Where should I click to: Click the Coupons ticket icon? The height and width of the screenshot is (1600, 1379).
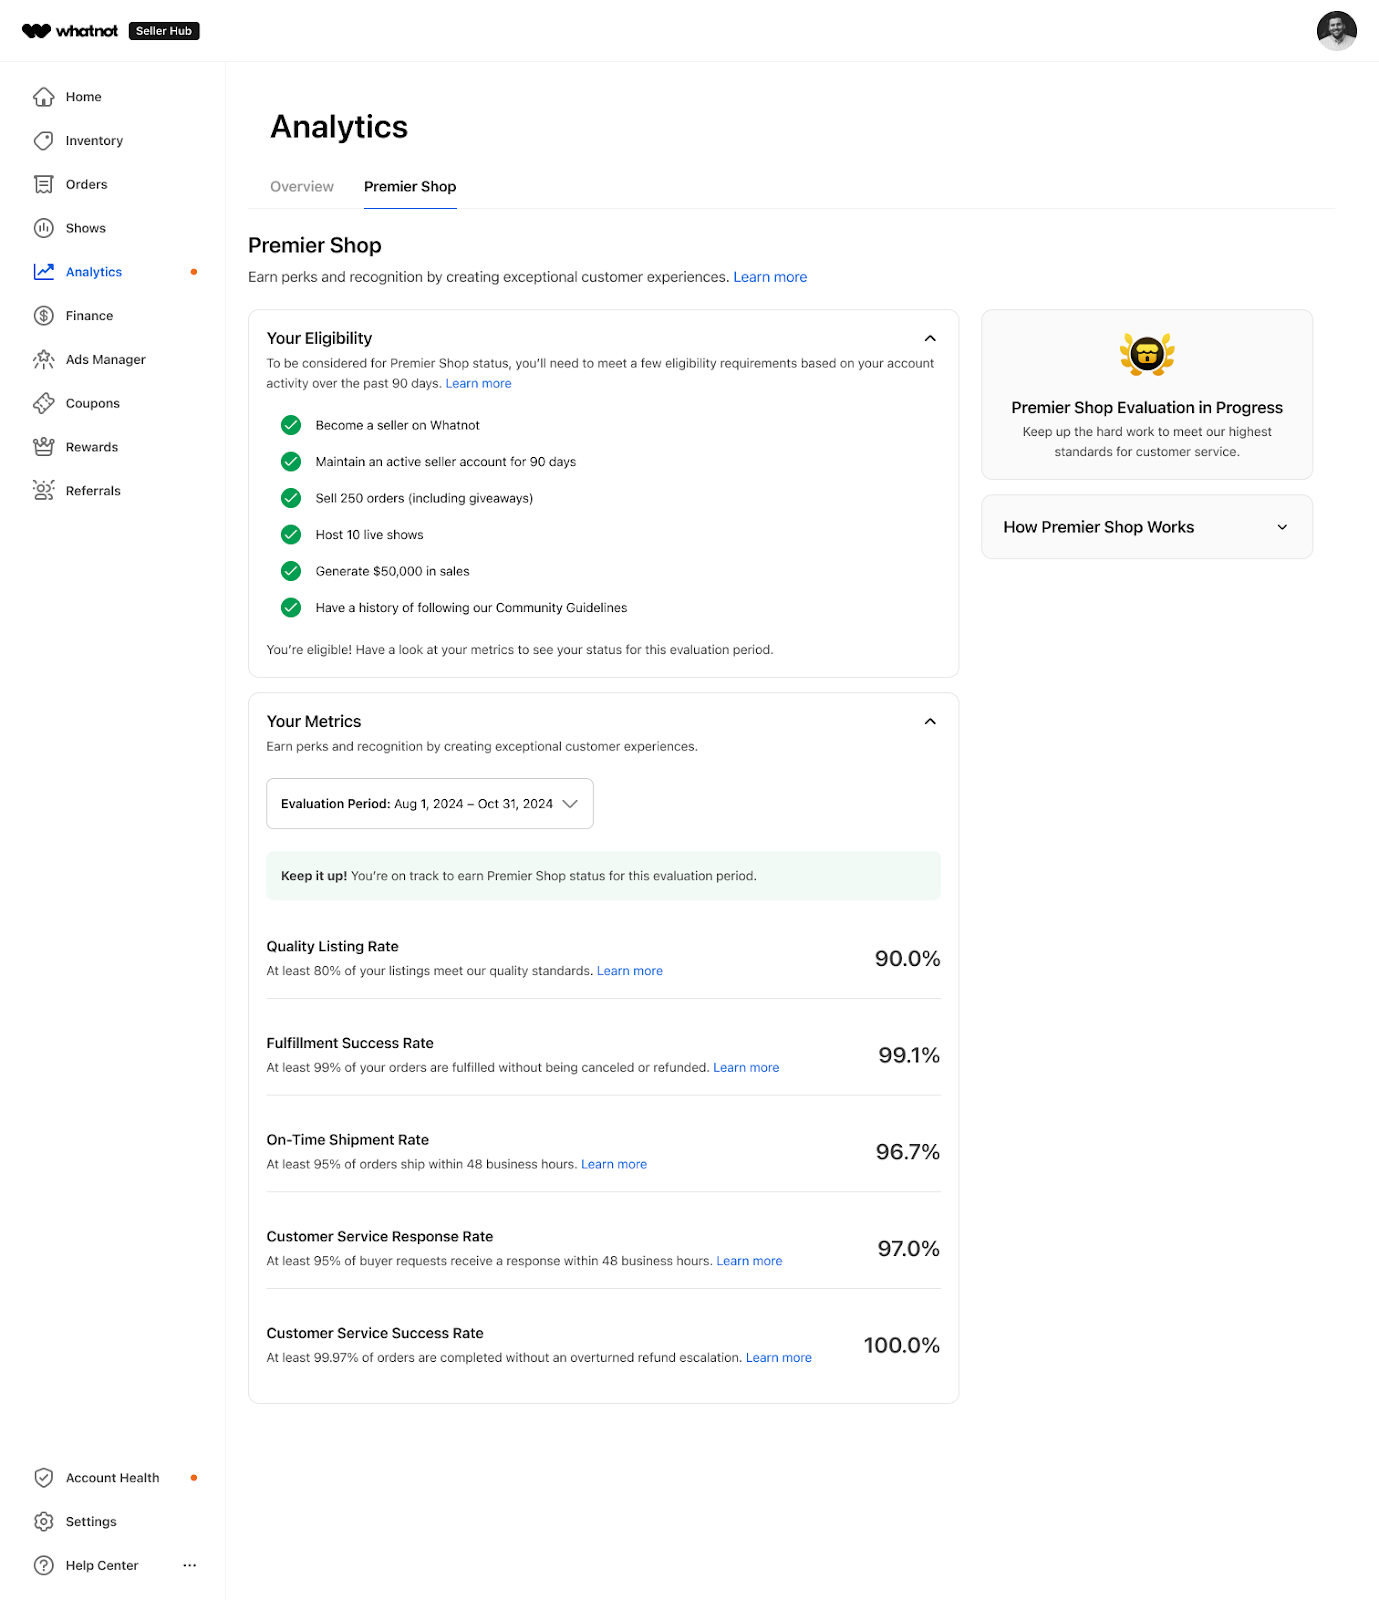coord(43,403)
